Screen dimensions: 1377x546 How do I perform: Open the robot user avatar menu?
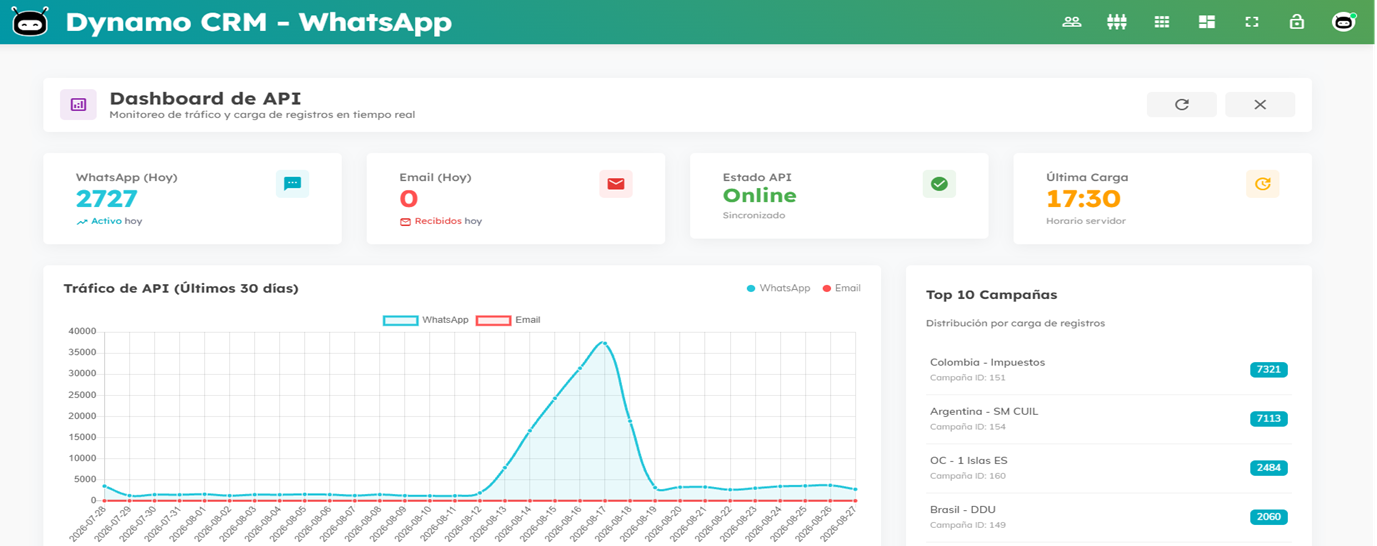point(1343,21)
